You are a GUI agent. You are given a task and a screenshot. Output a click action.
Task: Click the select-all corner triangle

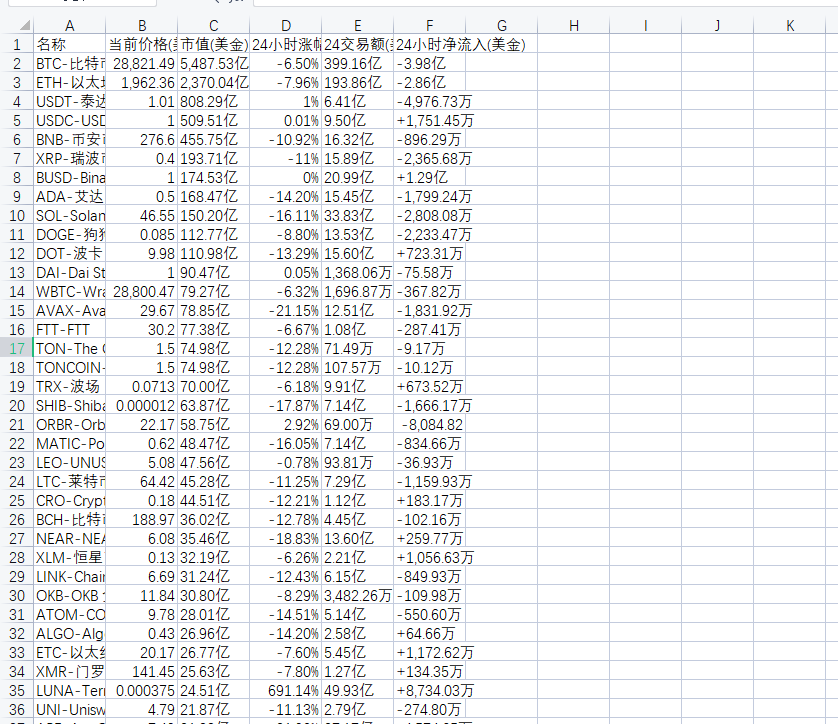pyautogui.click(x=25, y=26)
